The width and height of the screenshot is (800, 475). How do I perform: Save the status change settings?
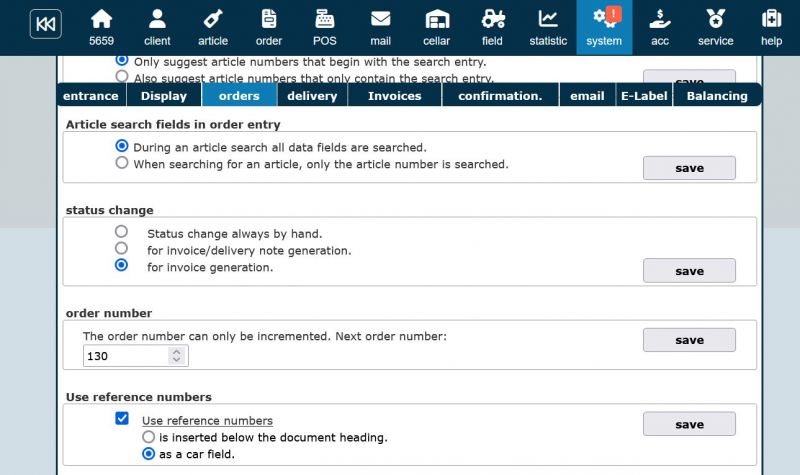[x=689, y=271]
